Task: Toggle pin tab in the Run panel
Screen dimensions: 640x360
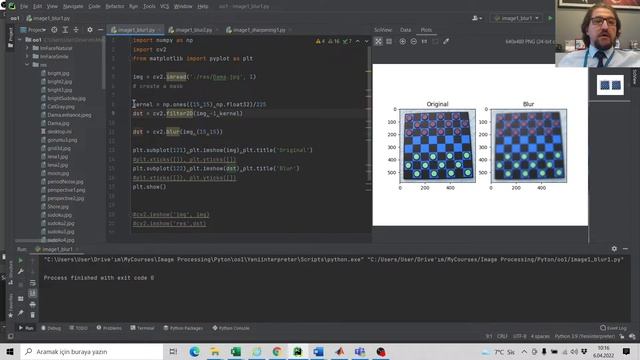Action: pyautogui.click(x=20, y=313)
